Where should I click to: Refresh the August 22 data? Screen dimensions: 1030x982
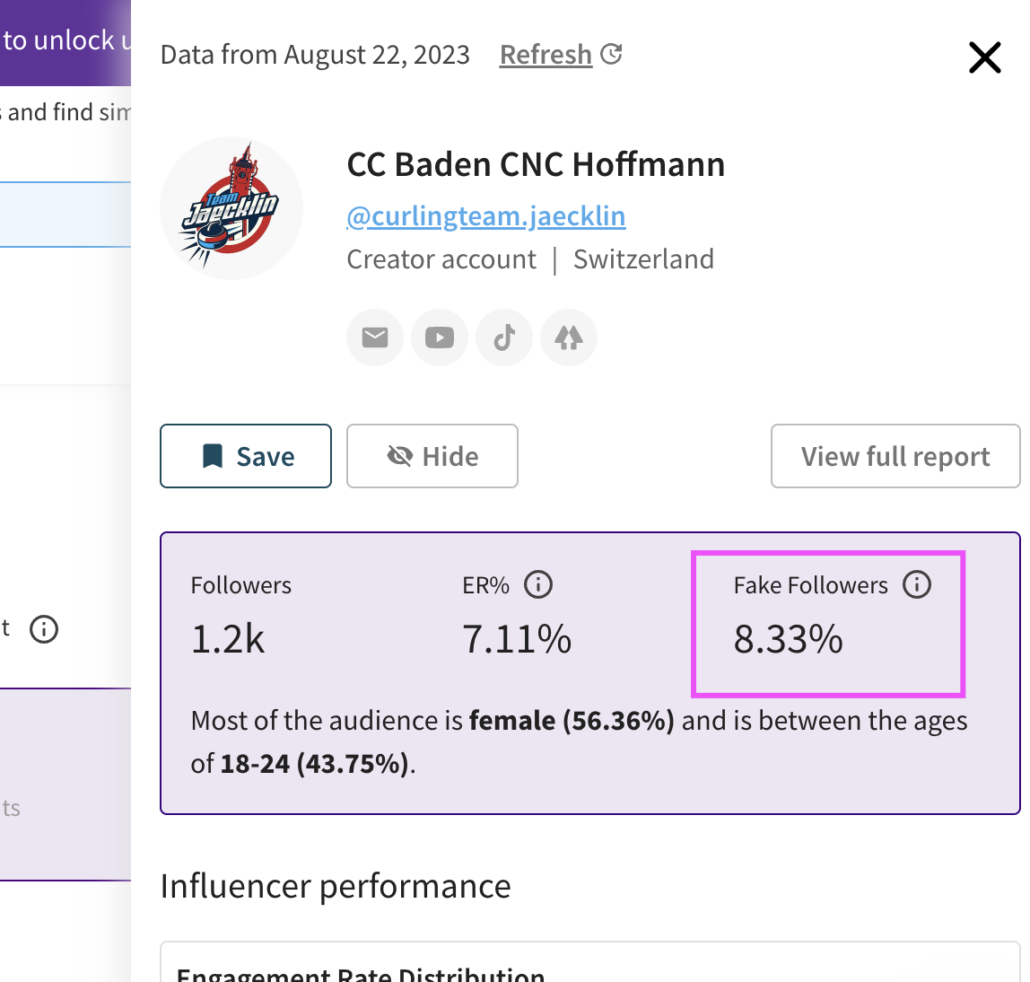tap(546, 55)
